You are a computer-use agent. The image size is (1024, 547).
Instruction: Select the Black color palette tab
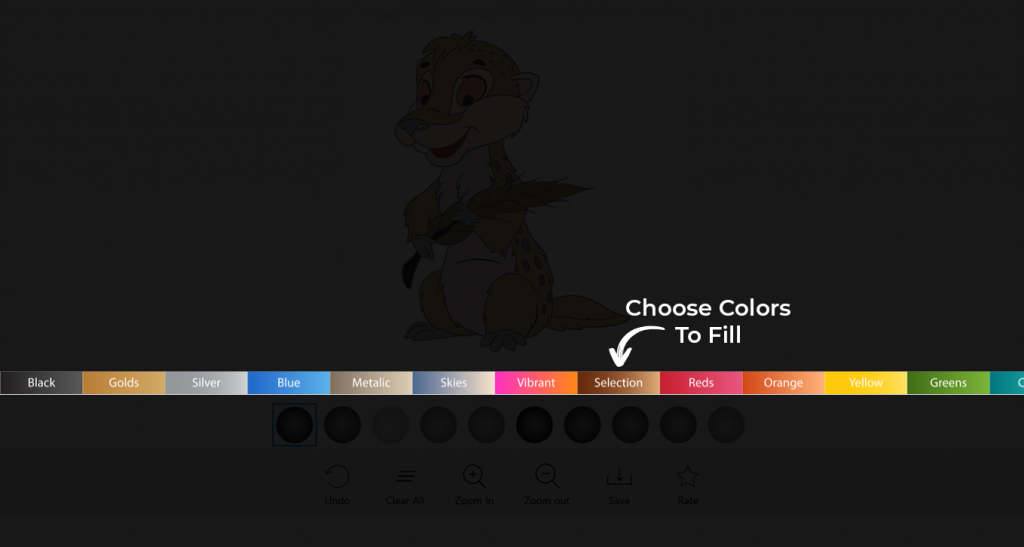41,383
